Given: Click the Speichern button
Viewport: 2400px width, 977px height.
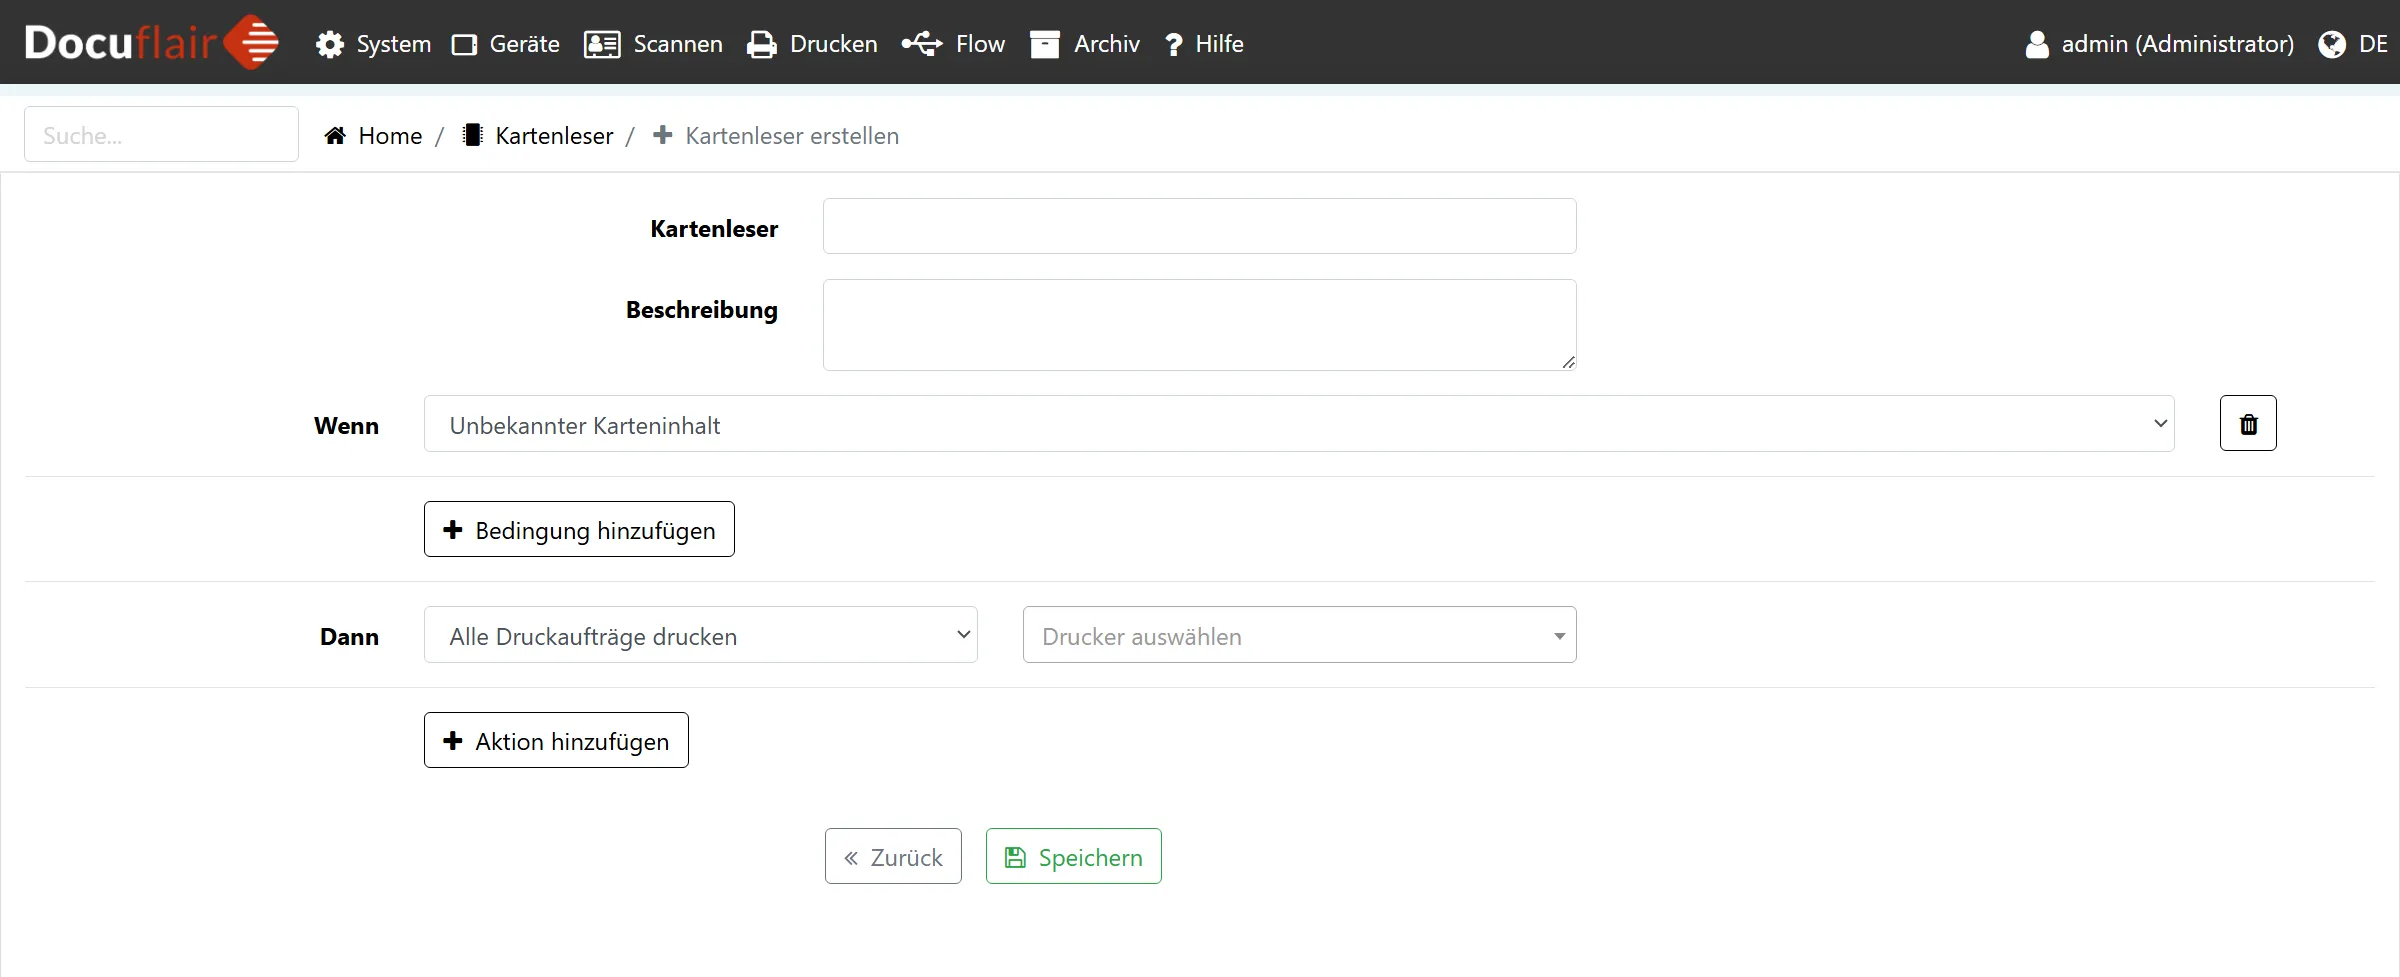Looking at the screenshot, I should pyautogui.click(x=1073, y=857).
